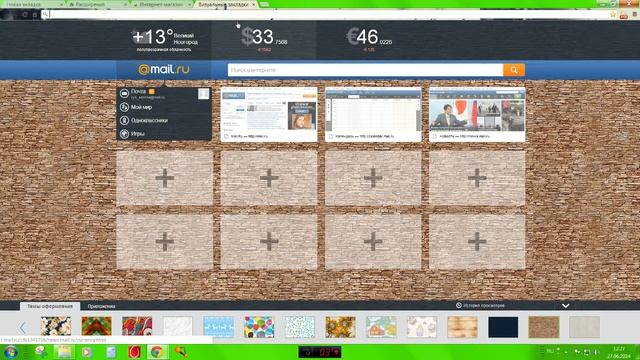
Task: Select the red paisley theme swatch
Action: click(137, 327)
